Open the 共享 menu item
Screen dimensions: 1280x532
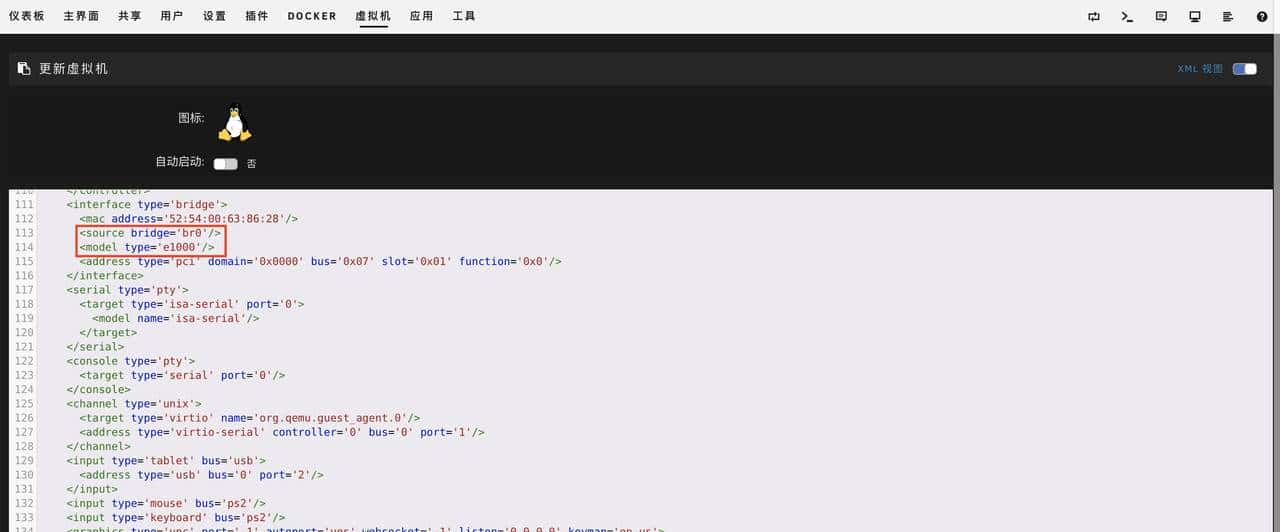click(x=129, y=16)
